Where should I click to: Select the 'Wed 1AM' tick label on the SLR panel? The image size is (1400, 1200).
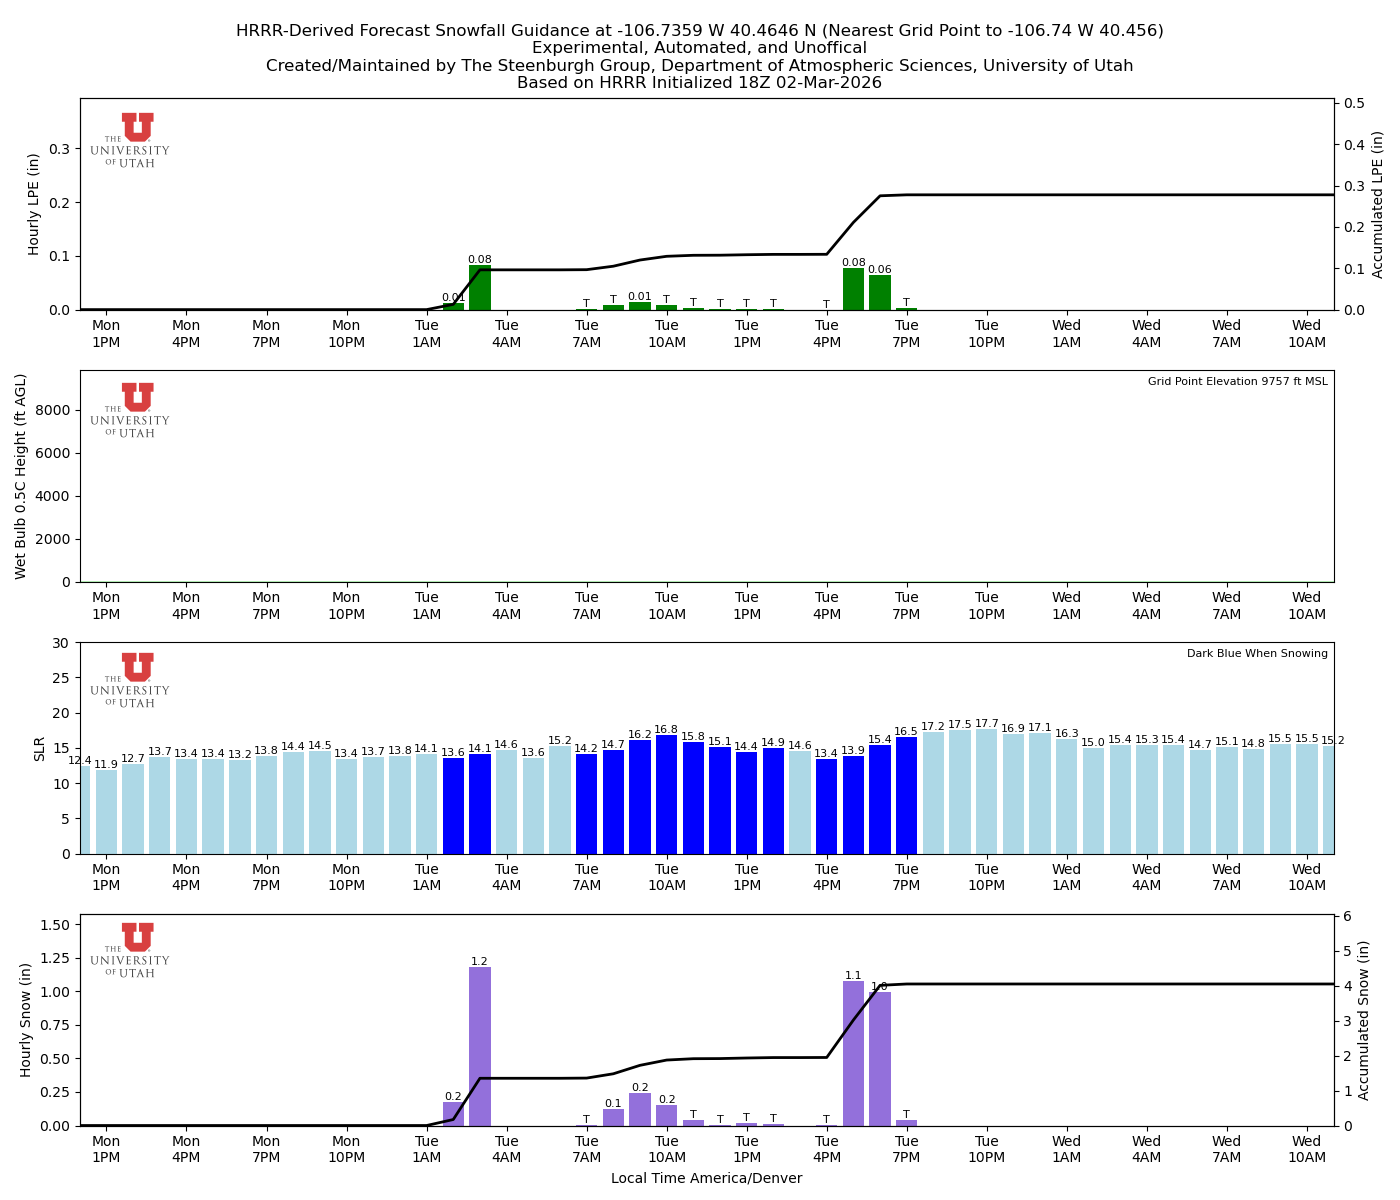point(1067,877)
